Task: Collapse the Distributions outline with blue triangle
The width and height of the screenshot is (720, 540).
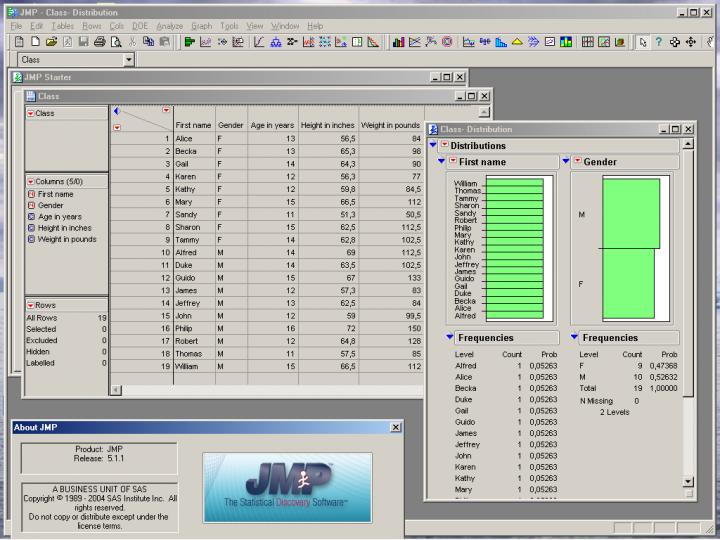Action: (431, 146)
